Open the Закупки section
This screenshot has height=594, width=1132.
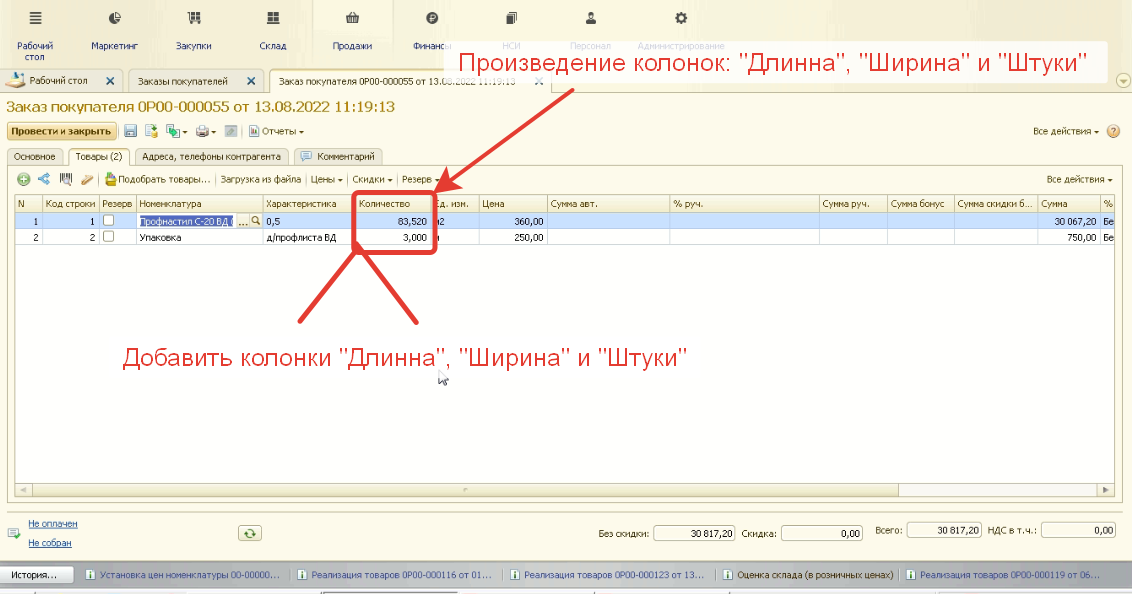click(193, 30)
